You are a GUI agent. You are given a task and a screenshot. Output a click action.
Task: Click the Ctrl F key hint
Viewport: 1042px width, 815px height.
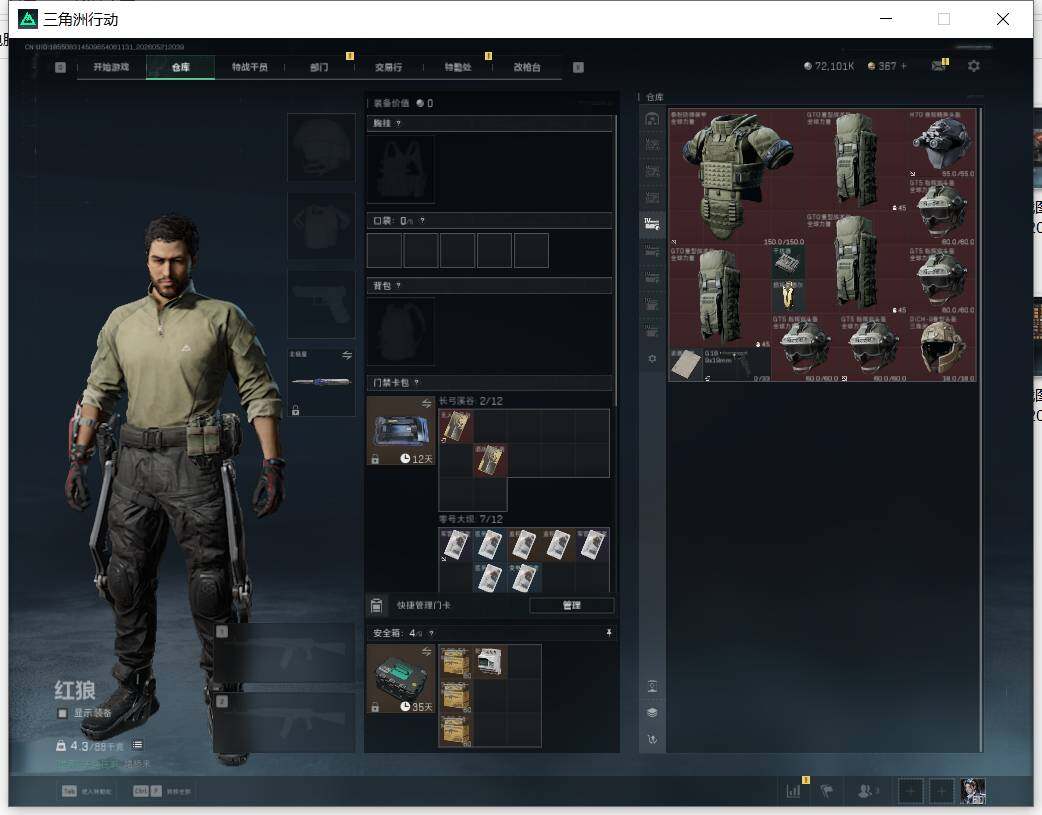tap(148, 791)
